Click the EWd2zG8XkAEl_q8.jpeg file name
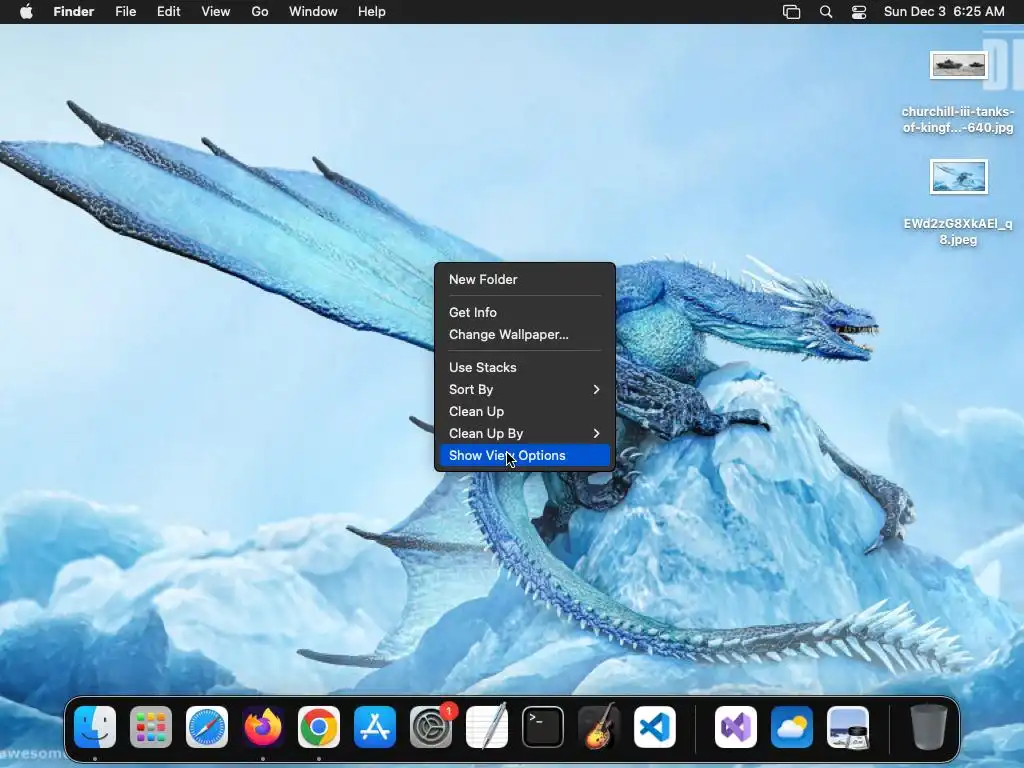The width and height of the screenshot is (1024, 768). click(958, 232)
